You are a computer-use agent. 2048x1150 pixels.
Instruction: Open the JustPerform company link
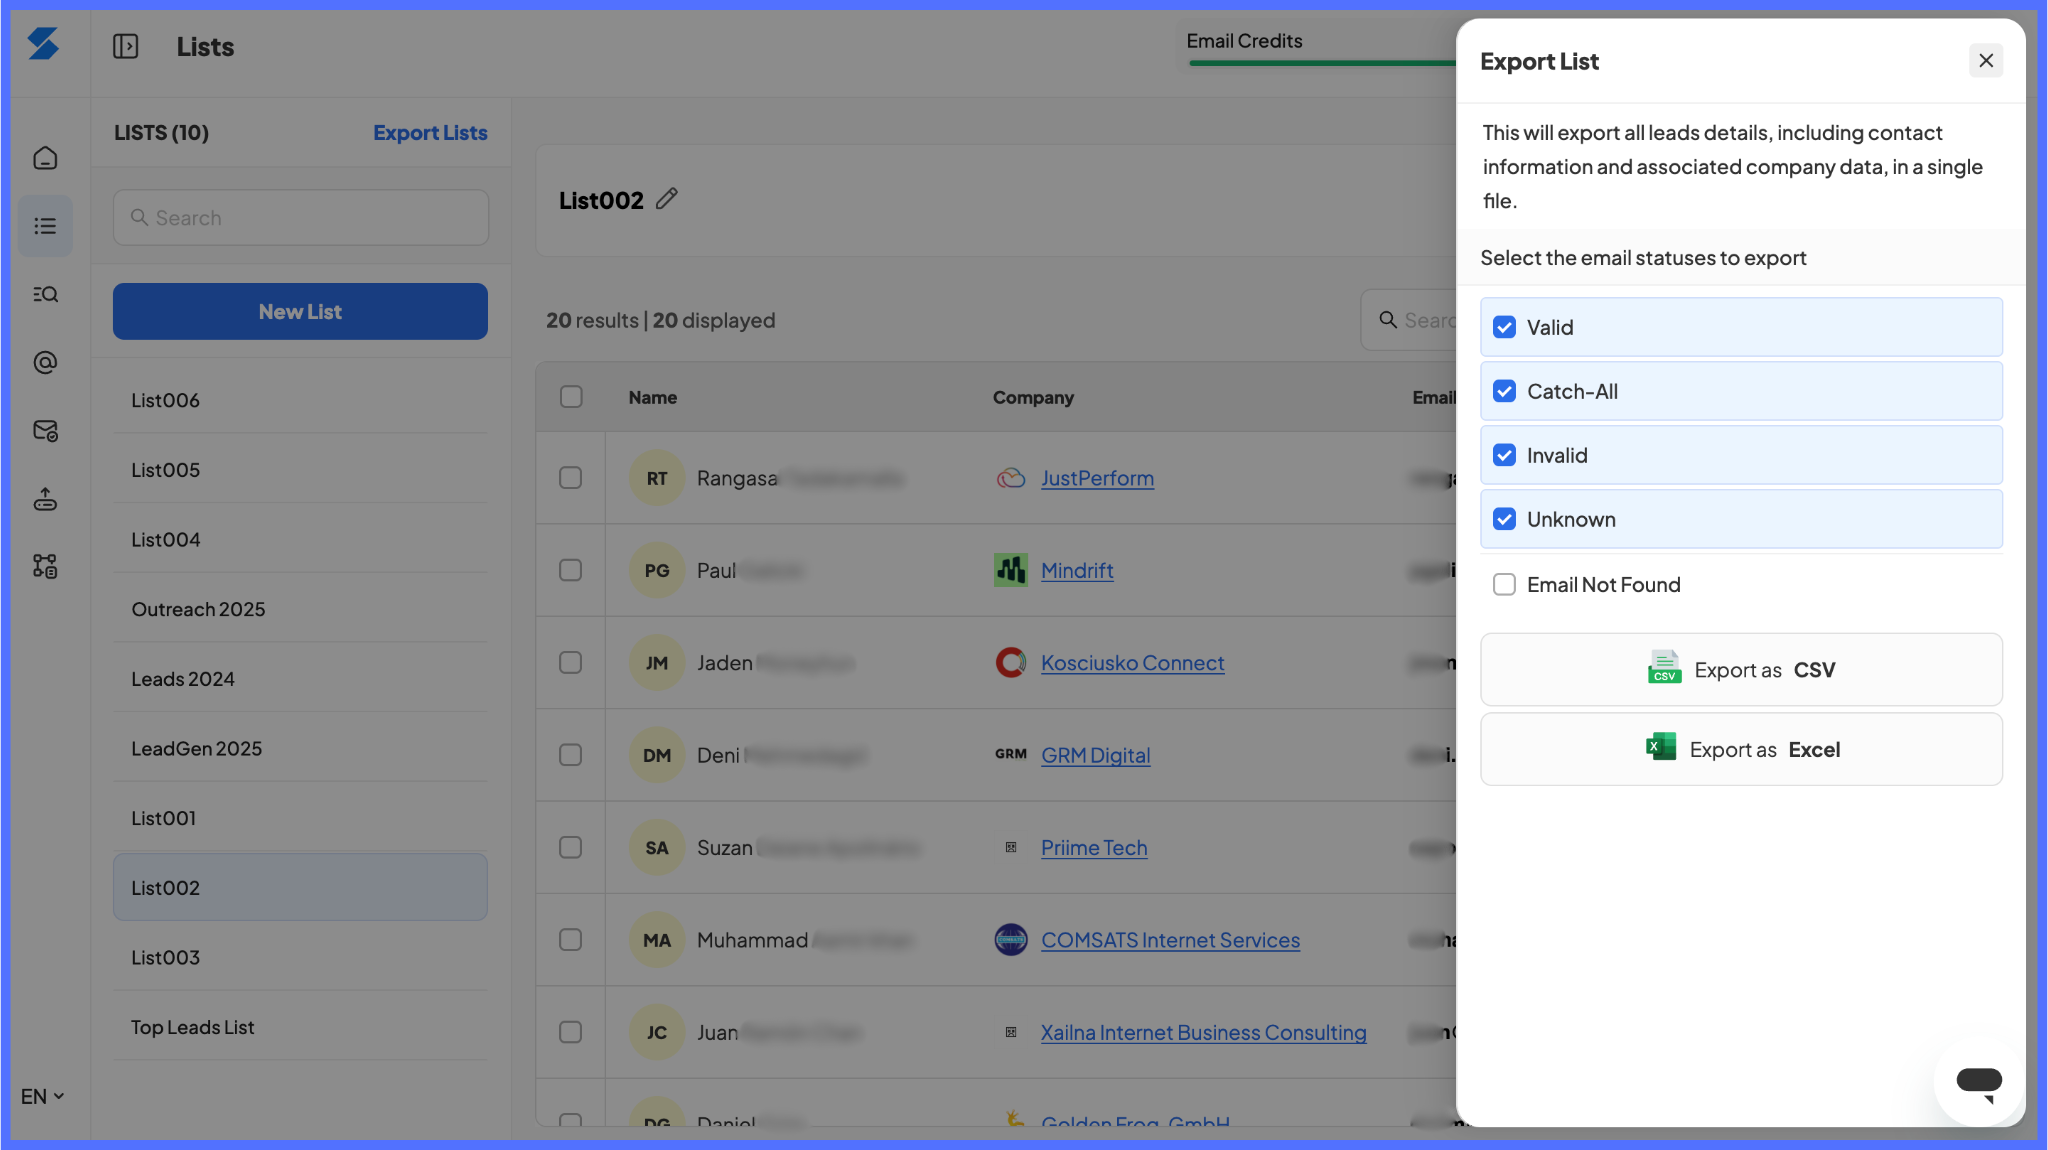1097,478
